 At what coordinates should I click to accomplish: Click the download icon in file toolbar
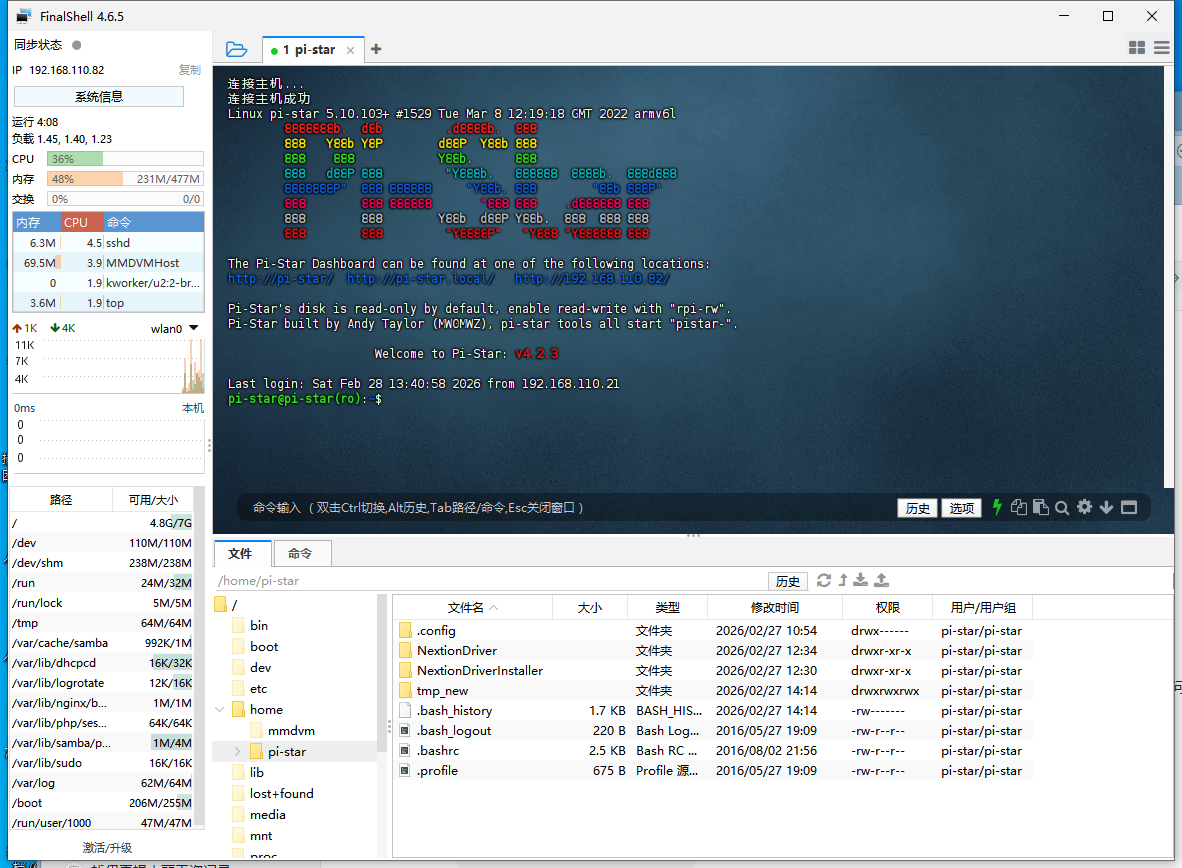tap(861, 580)
